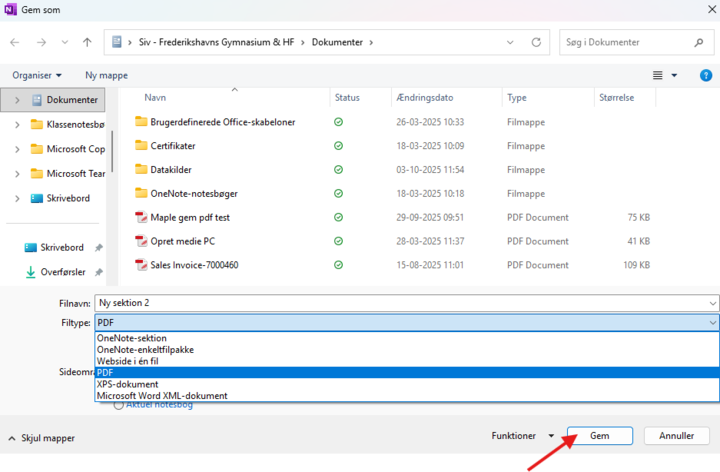Open the Filnavn dropdown arrow
The height and width of the screenshot is (472, 720).
tap(711, 303)
